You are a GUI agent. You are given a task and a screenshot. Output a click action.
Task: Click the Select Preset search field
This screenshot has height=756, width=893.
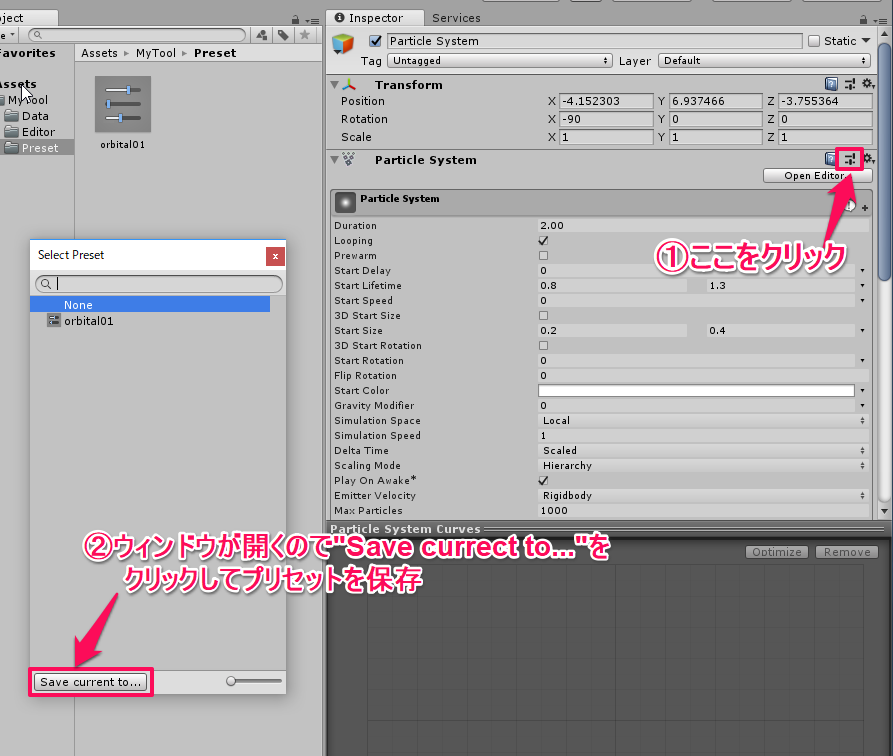coord(159,284)
